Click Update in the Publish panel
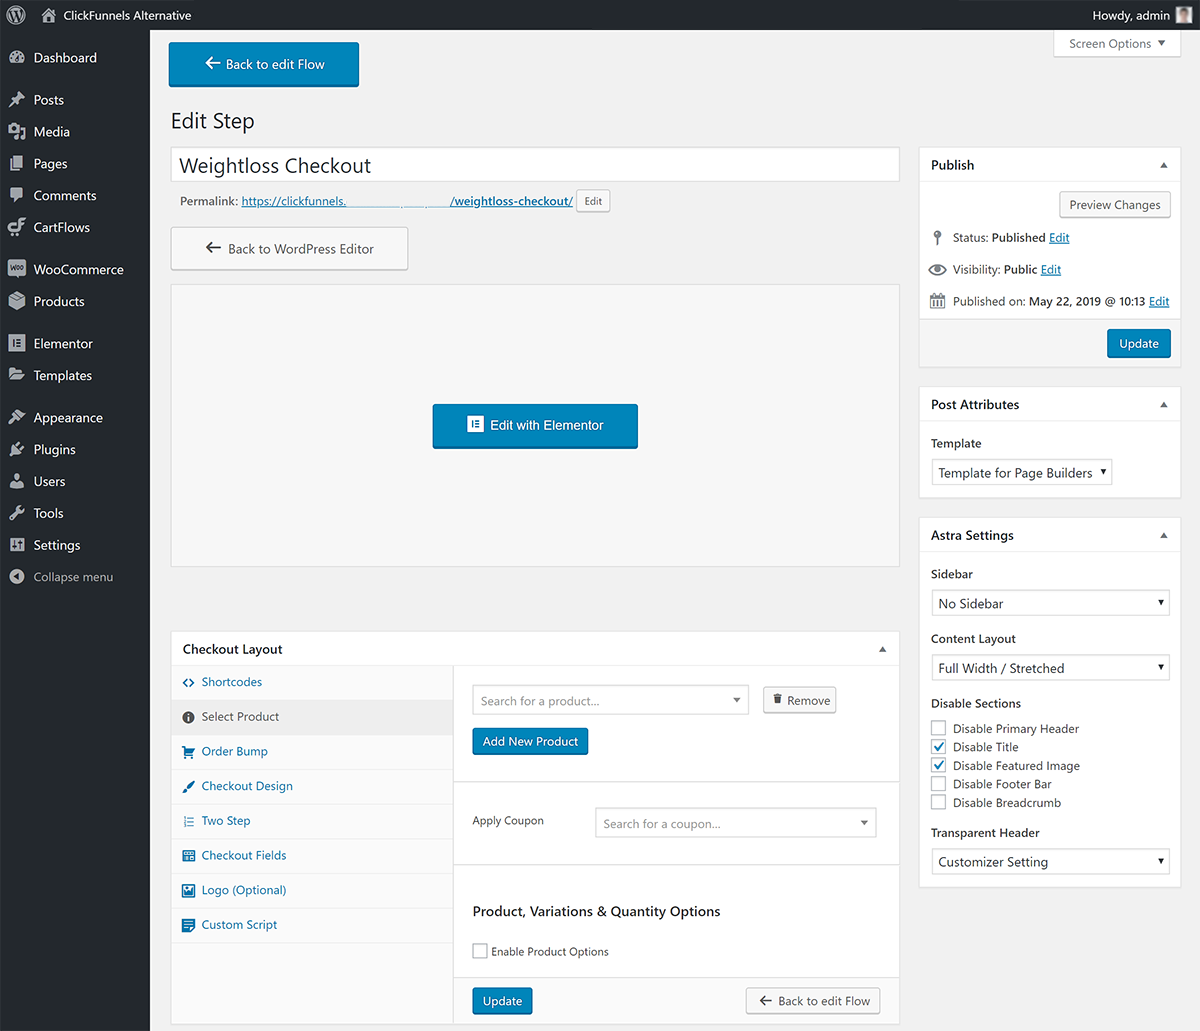 tap(1139, 343)
